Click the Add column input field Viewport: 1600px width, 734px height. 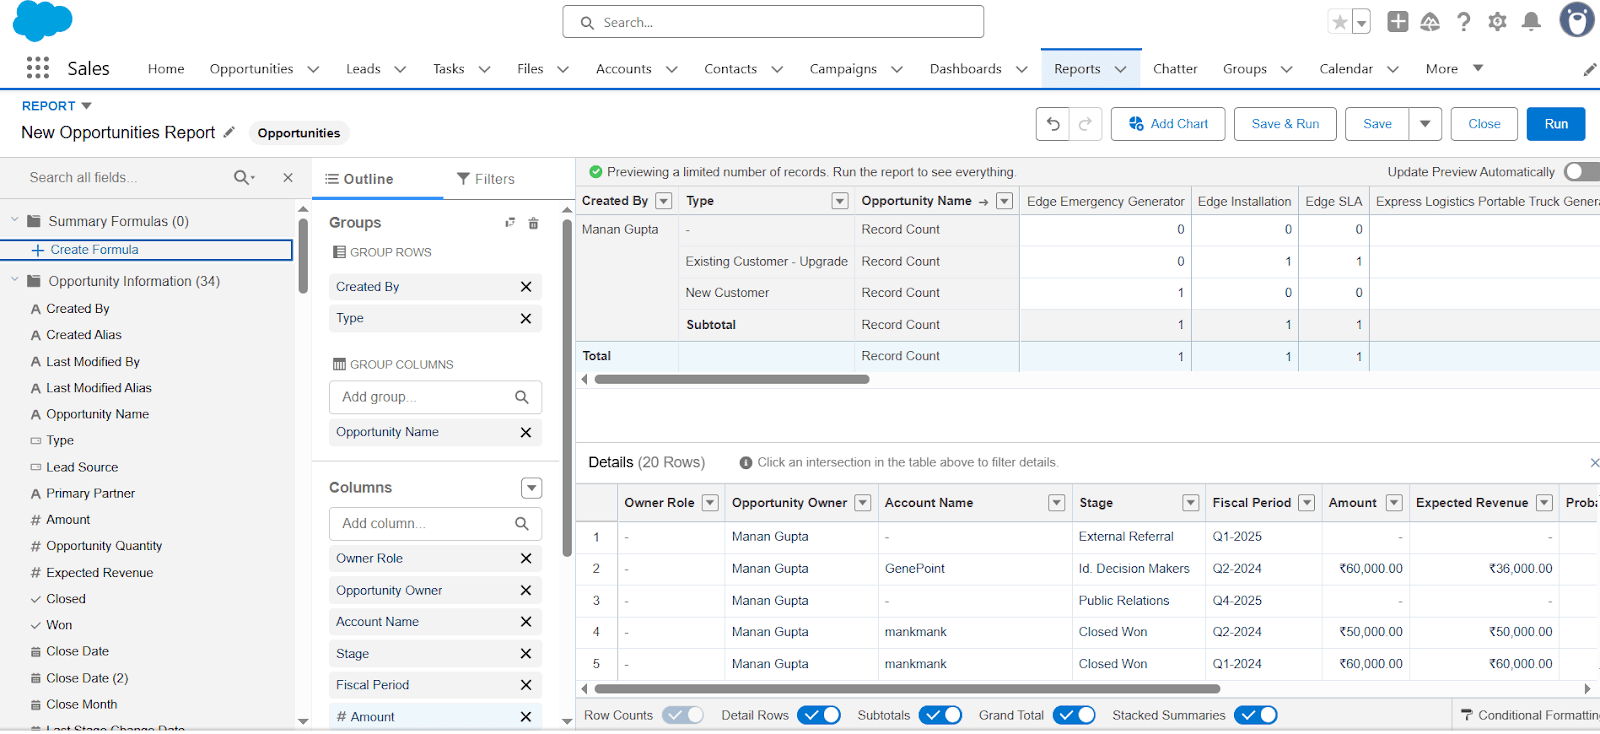(x=435, y=524)
